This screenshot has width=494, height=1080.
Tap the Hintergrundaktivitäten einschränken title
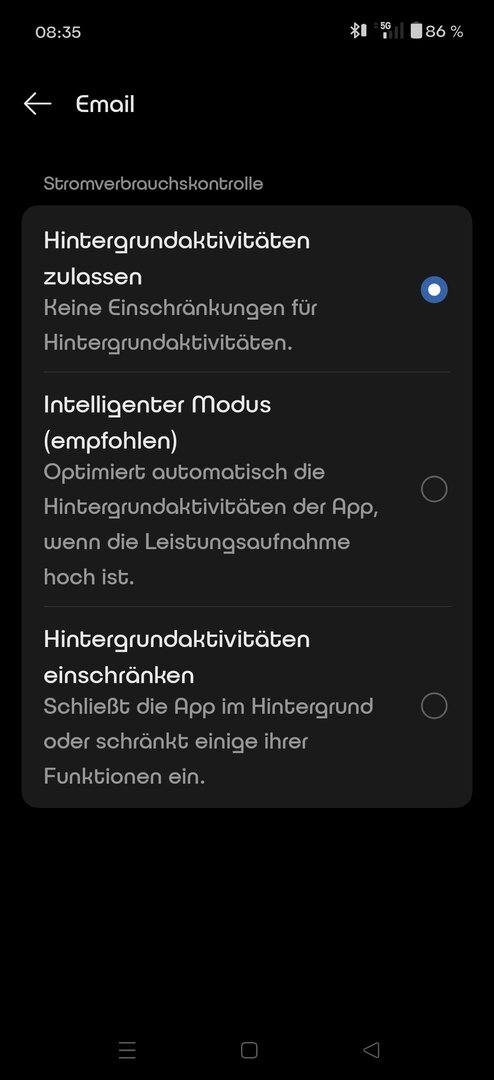click(x=177, y=657)
